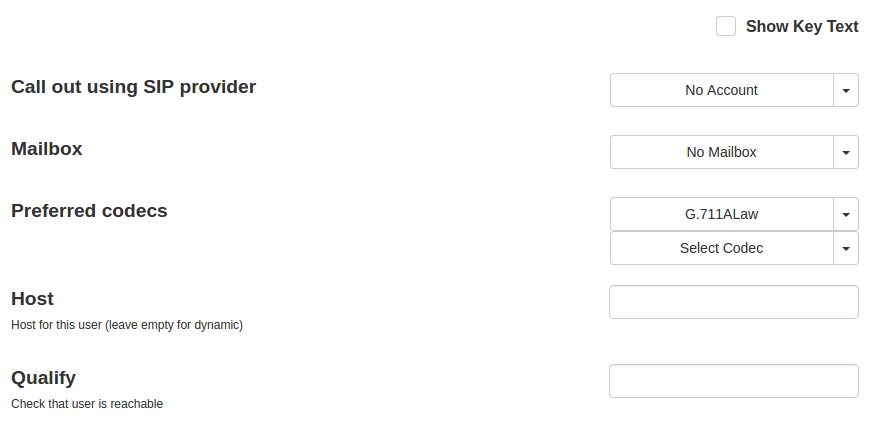The height and width of the screenshot is (437, 884).
Task: Open the No Account SIP provider selector
Action: [721, 90]
